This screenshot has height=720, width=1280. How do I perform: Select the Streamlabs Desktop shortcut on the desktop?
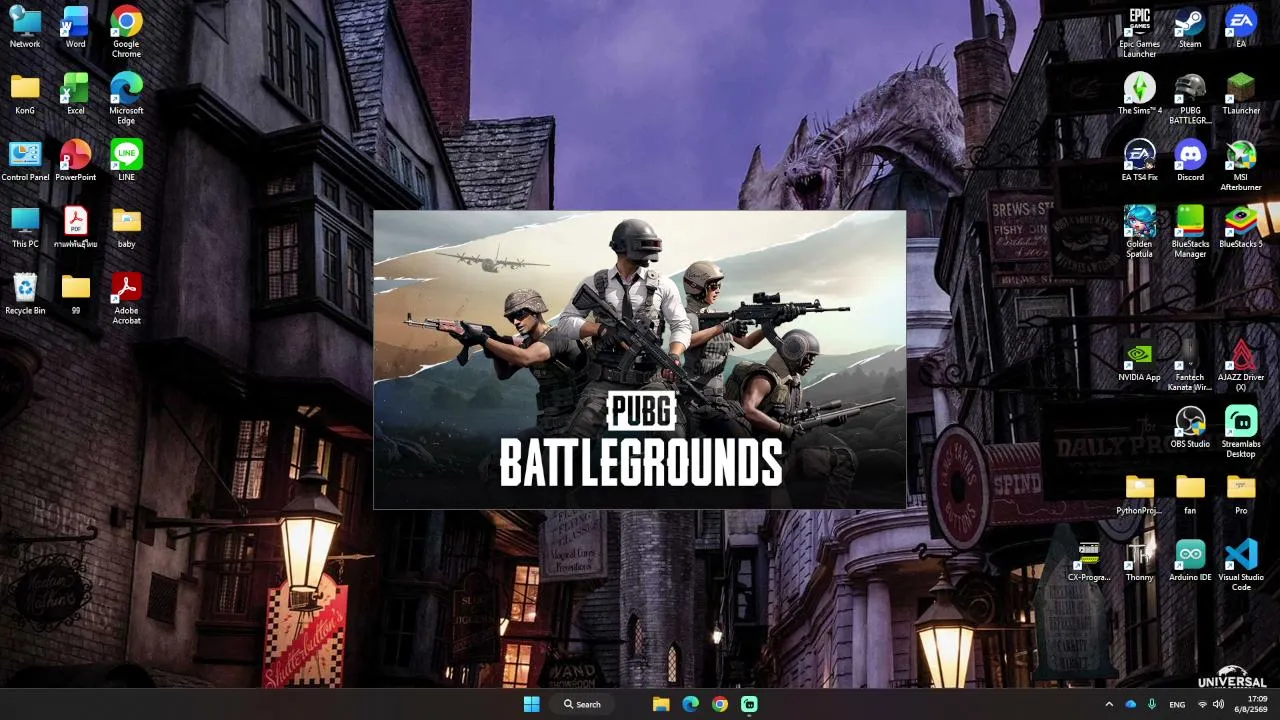coord(1241,432)
